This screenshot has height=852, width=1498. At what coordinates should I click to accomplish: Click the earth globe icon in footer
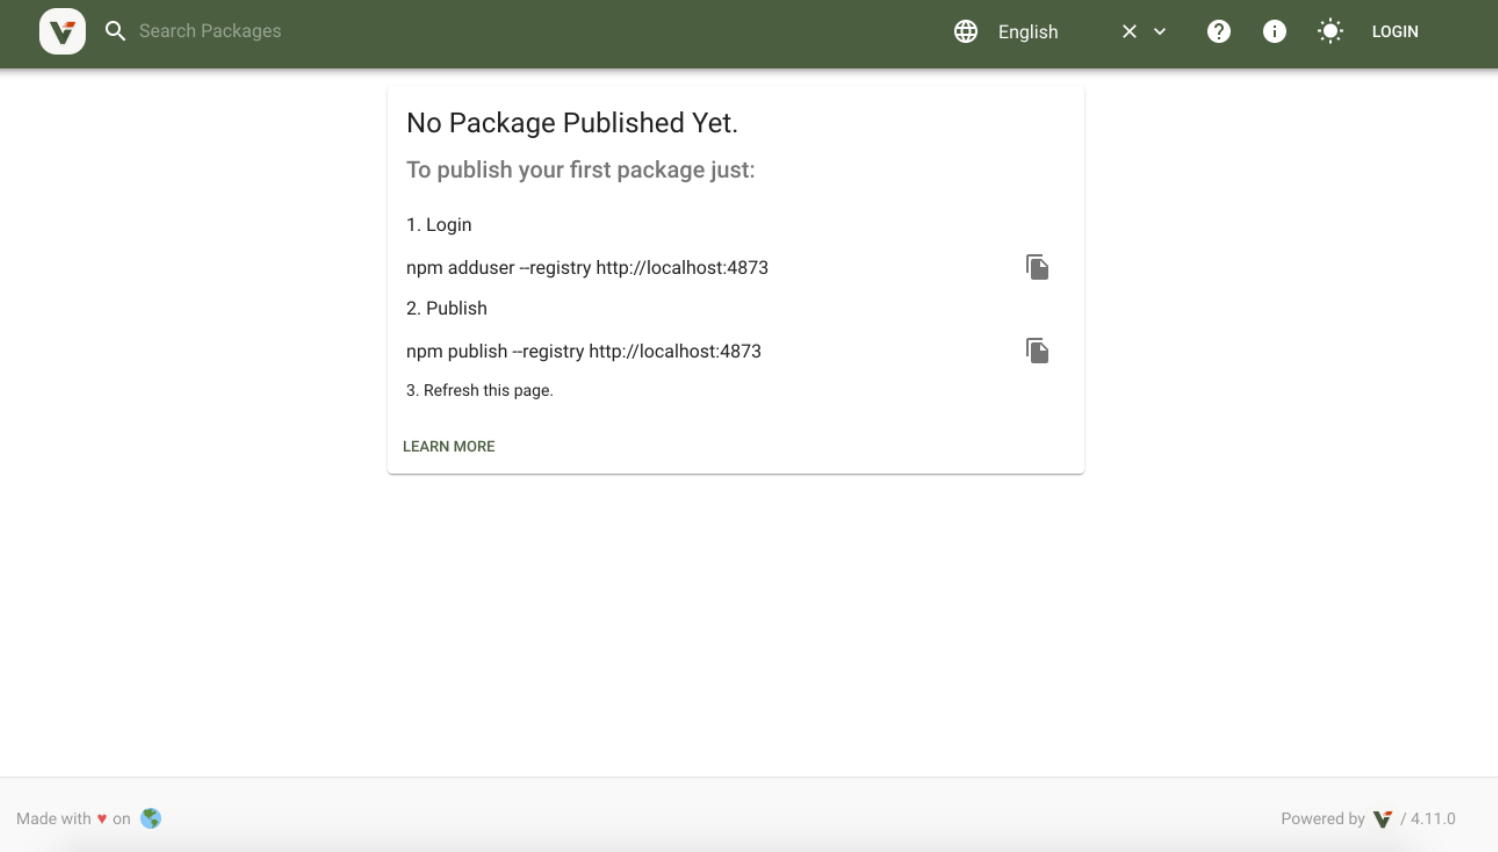click(151, 818)
